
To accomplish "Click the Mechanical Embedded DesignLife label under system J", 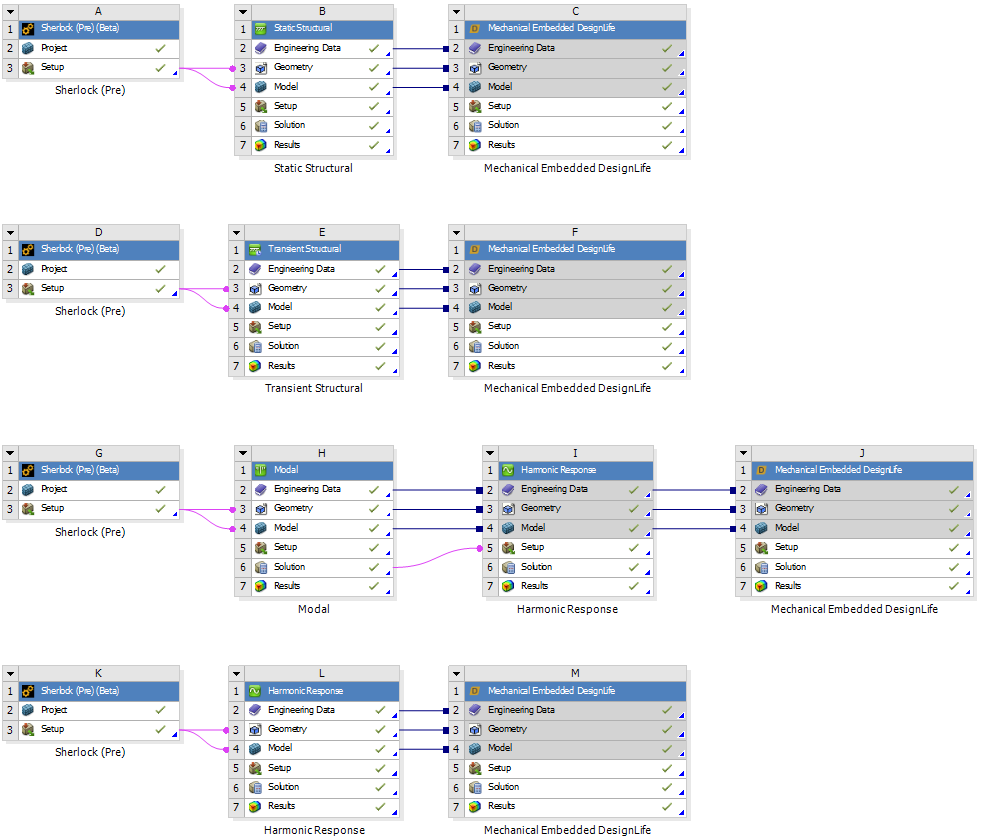I will point(854,609).
